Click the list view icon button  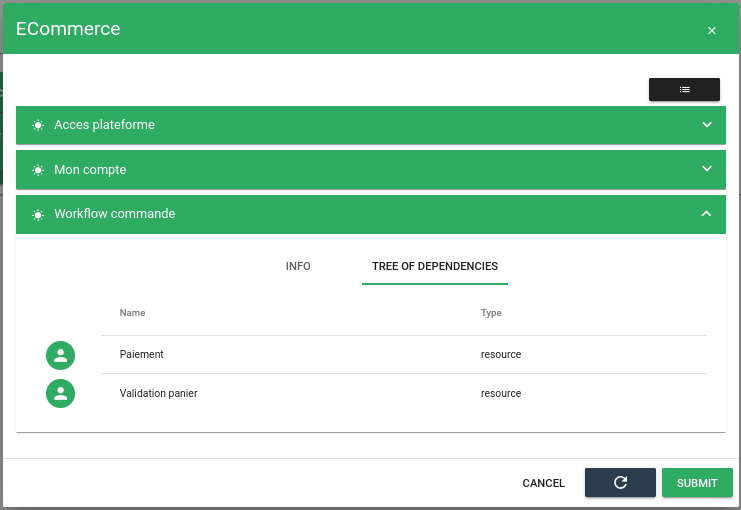(x=684, y=90)
